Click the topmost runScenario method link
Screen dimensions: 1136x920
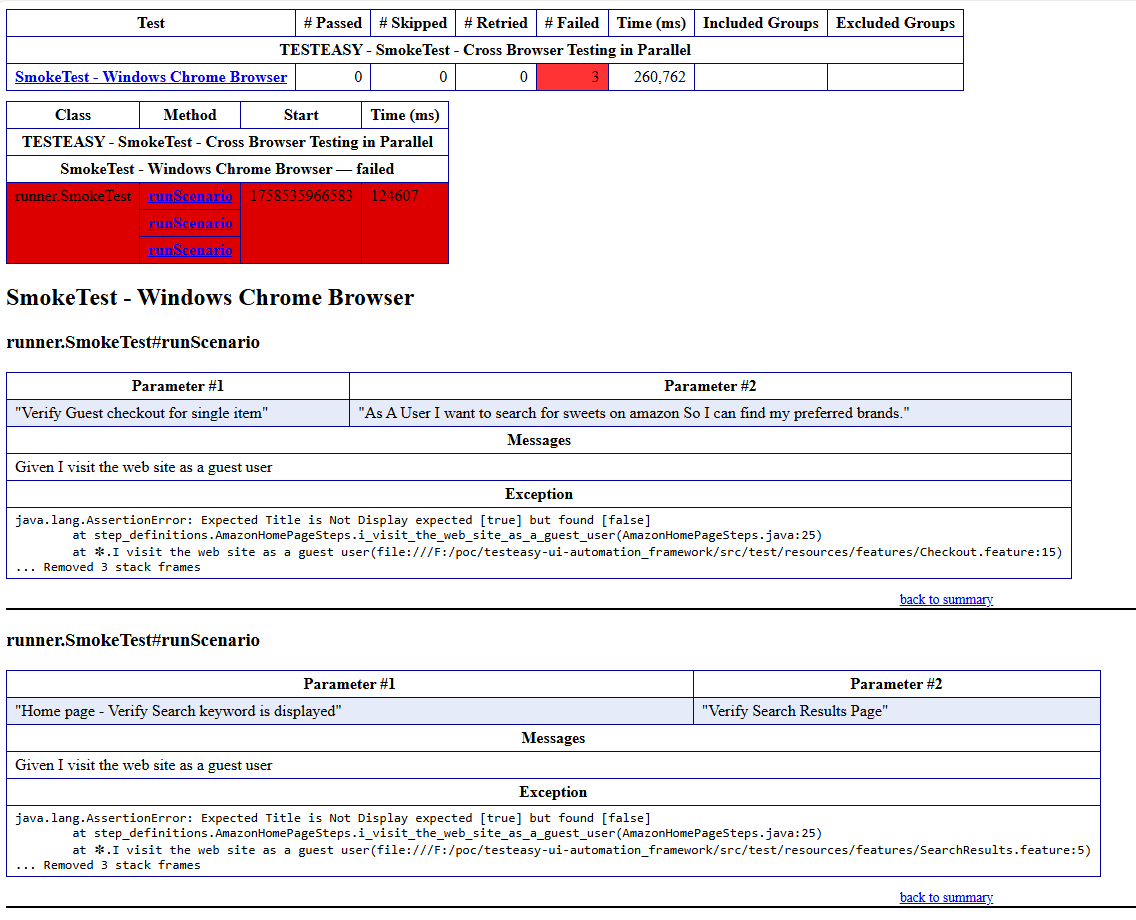(190, 196)
